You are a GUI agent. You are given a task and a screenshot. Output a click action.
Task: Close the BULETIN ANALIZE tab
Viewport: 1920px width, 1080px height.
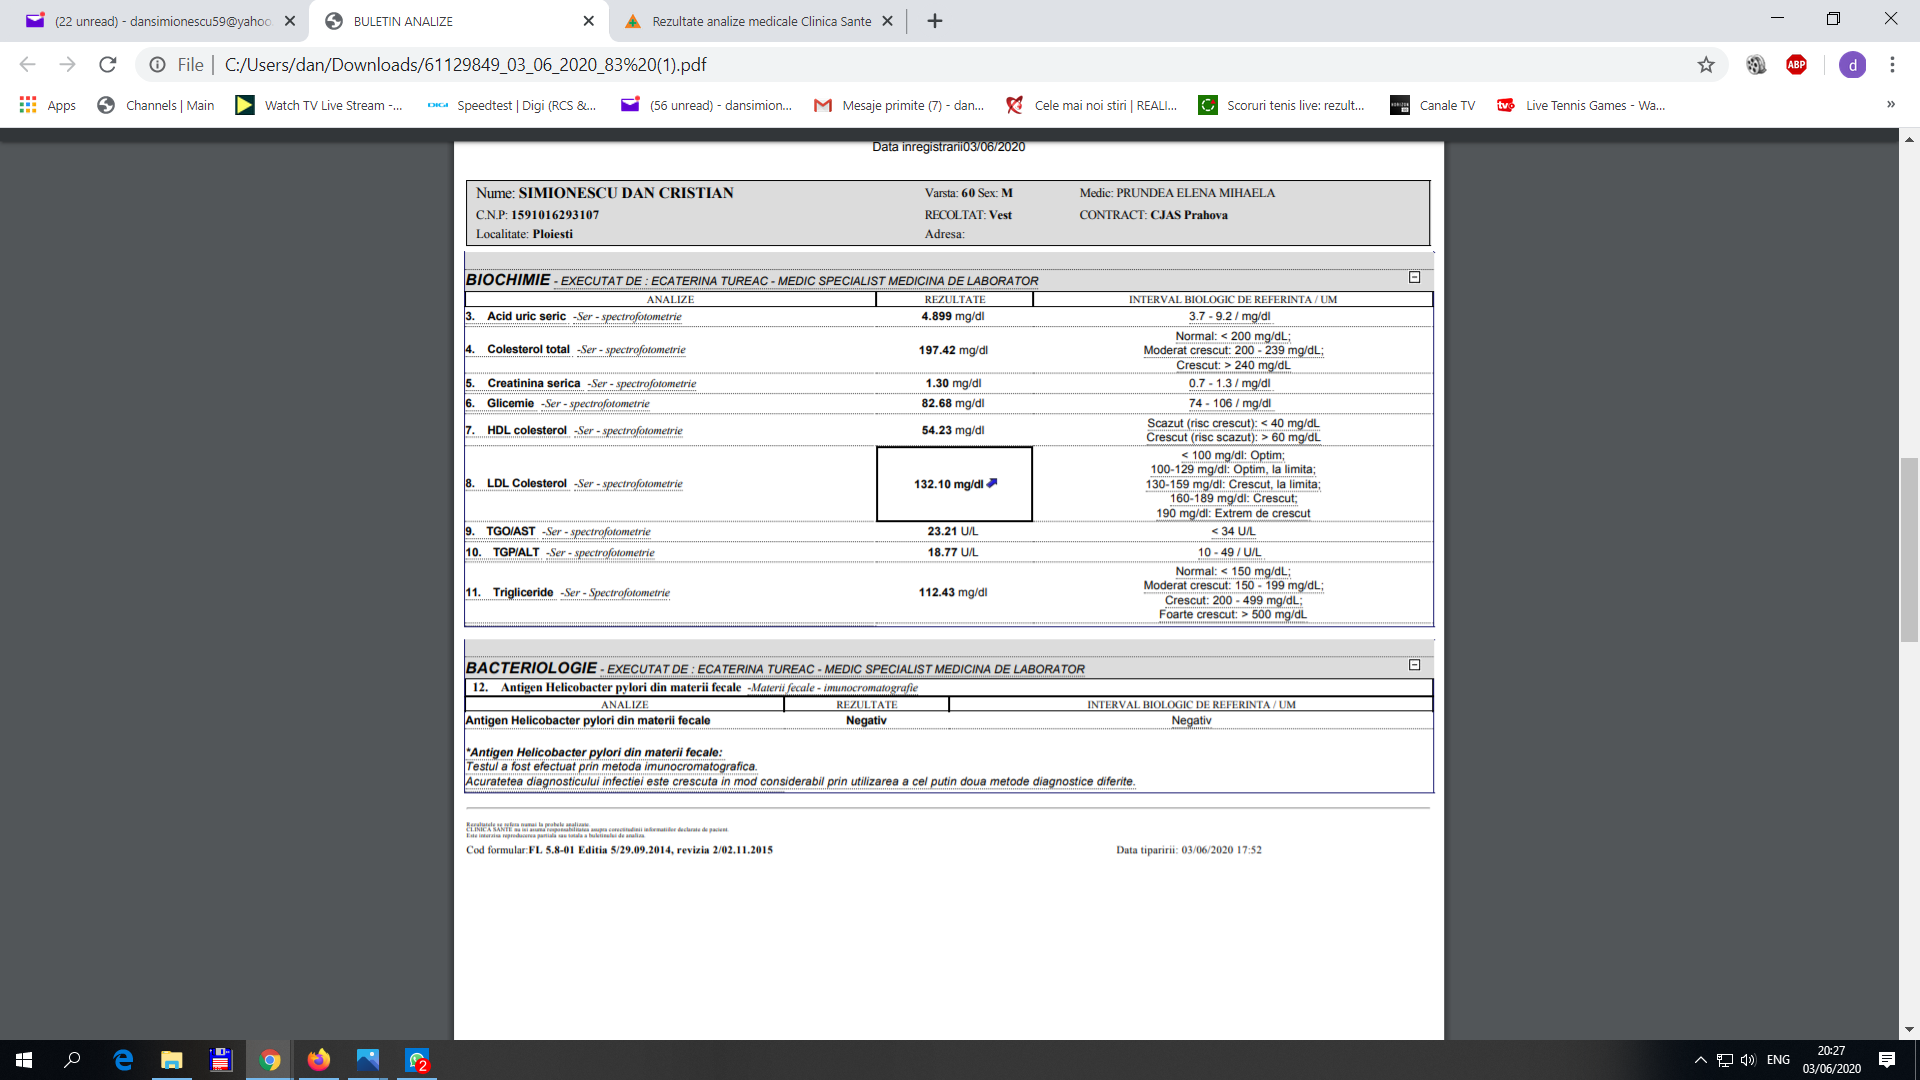tap(588, 21)
